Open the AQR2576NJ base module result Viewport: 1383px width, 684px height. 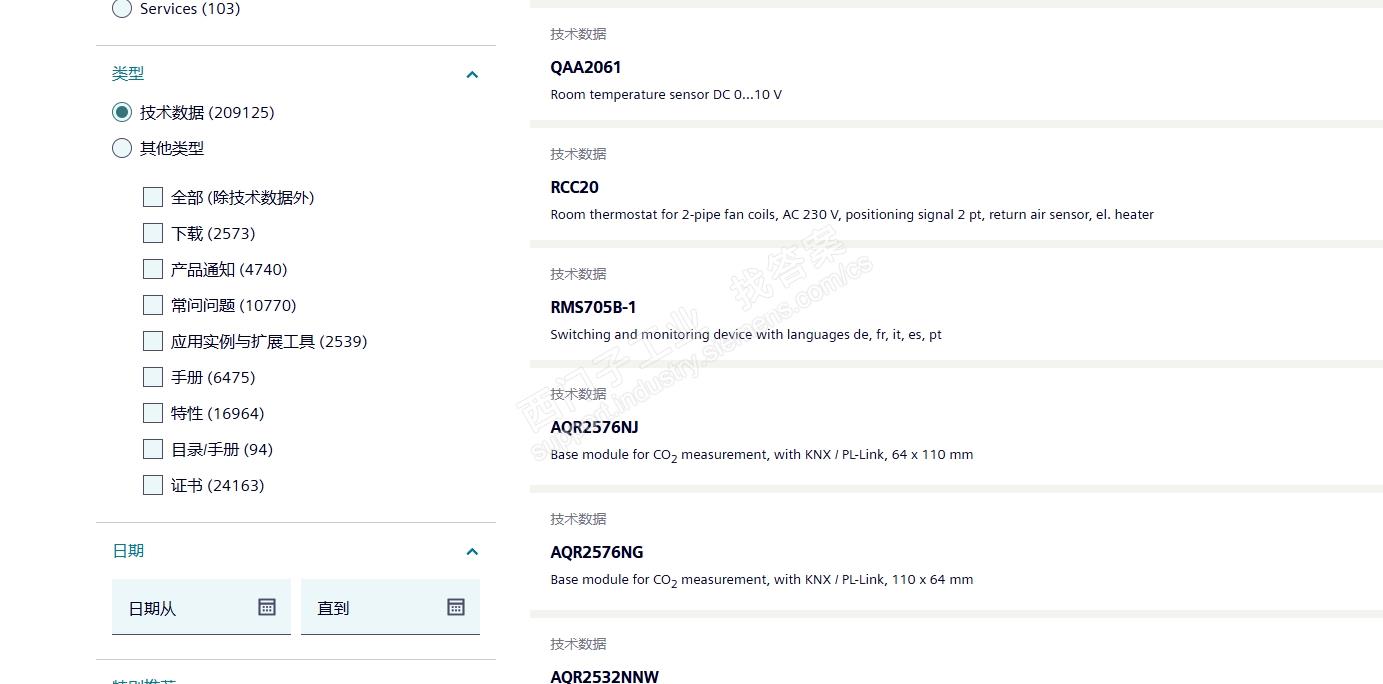click(594, 427)
